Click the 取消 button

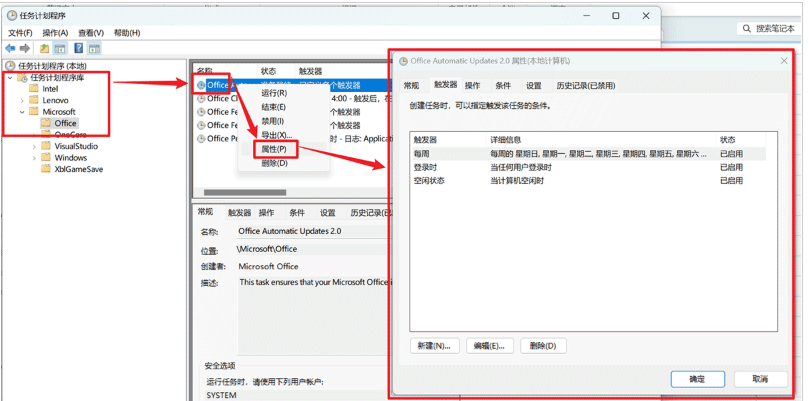click(x=761, y=379)
